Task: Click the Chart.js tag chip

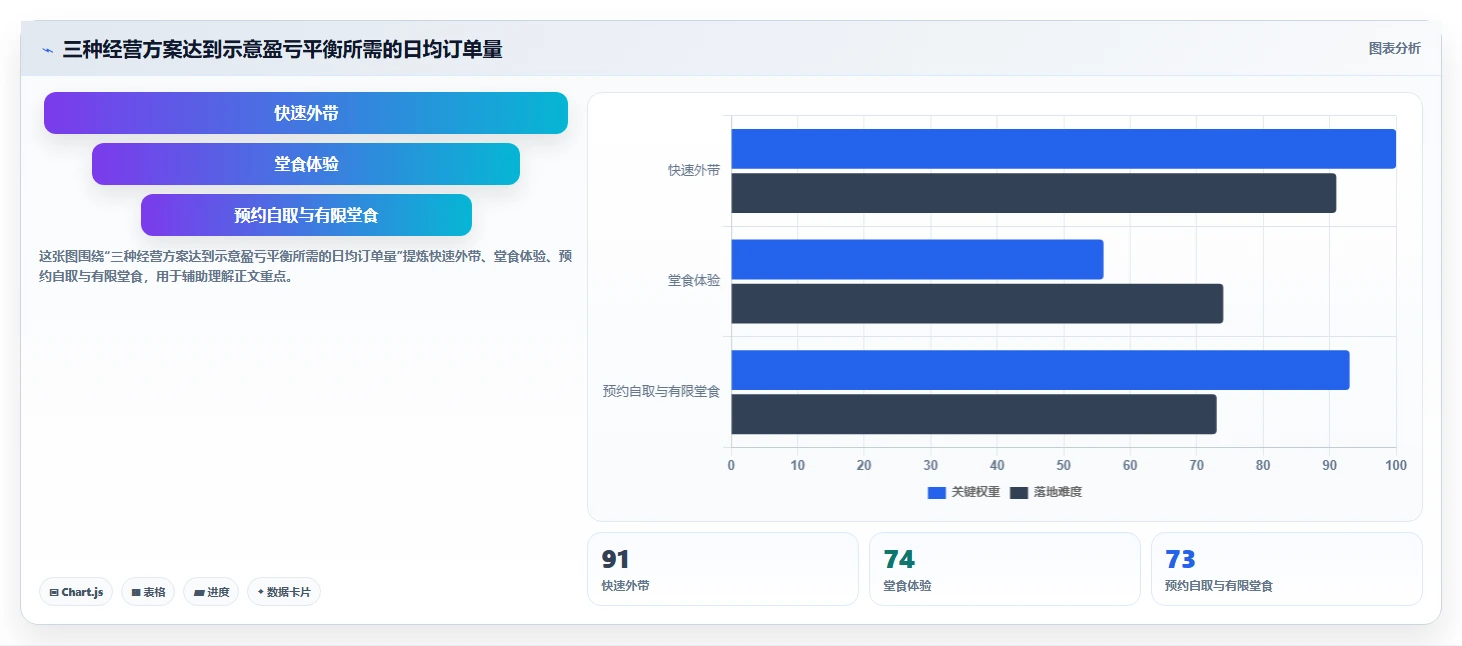Action: click(76, 592)
